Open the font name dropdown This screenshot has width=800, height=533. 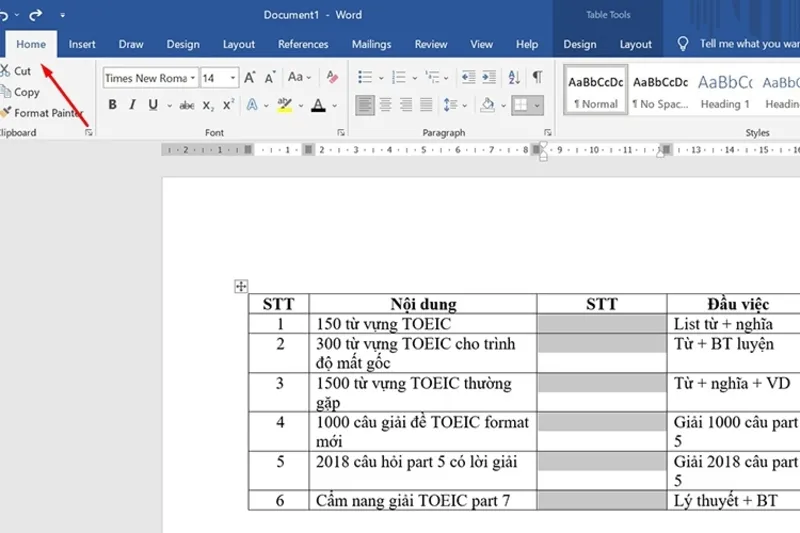click(x=192, y=78)
